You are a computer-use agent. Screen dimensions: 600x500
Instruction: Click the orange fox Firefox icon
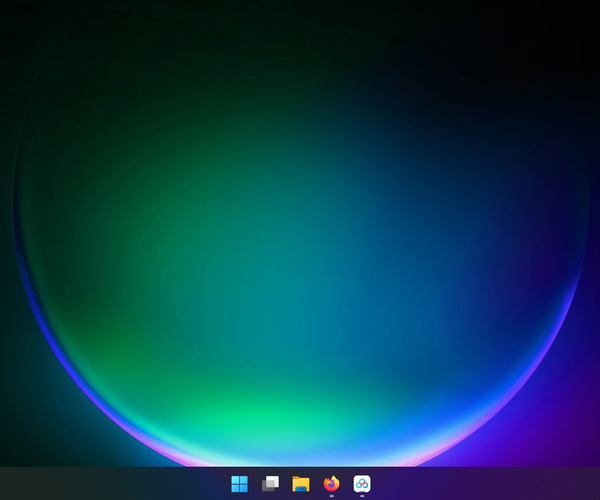coord(331,484)
